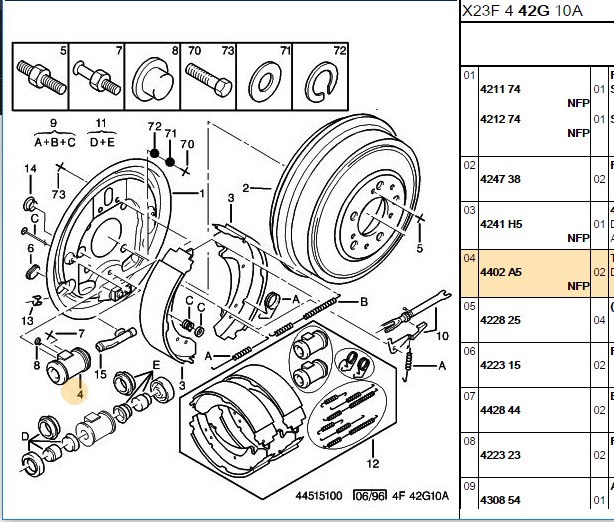This screenshot has width=614, height=522.
Task: Click the label B beside the long spring
Action: pos(364,302)
